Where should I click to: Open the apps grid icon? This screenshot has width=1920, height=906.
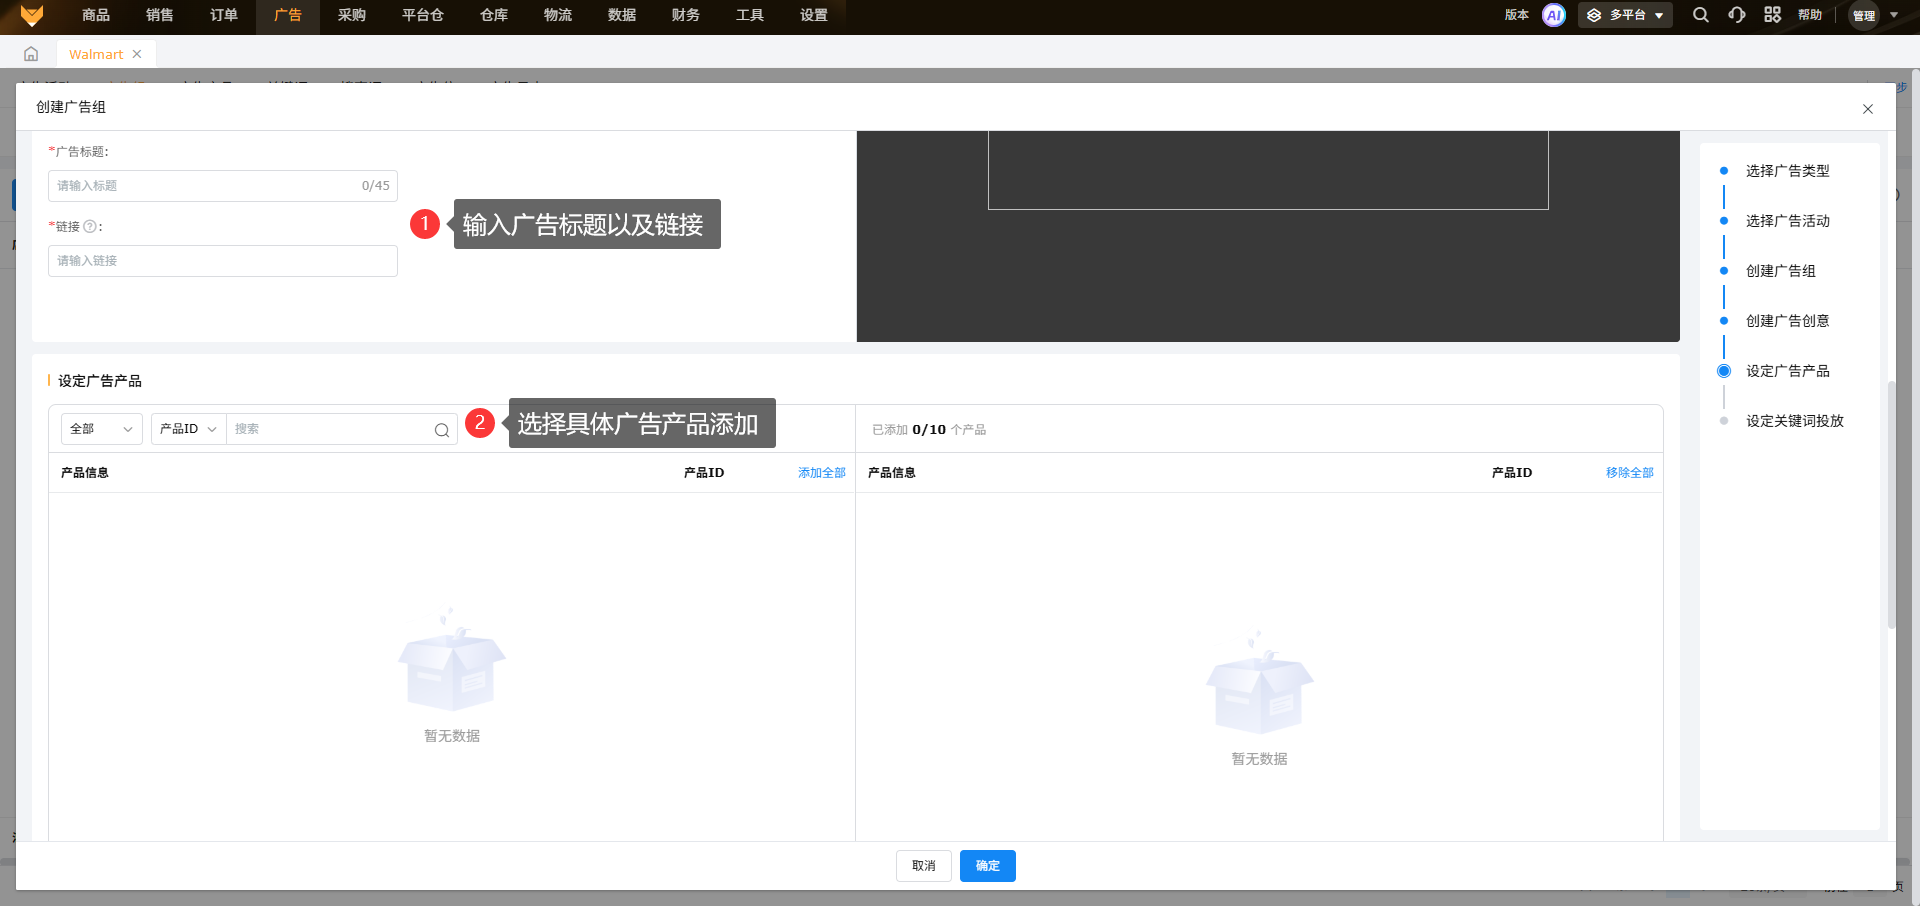1772,15
